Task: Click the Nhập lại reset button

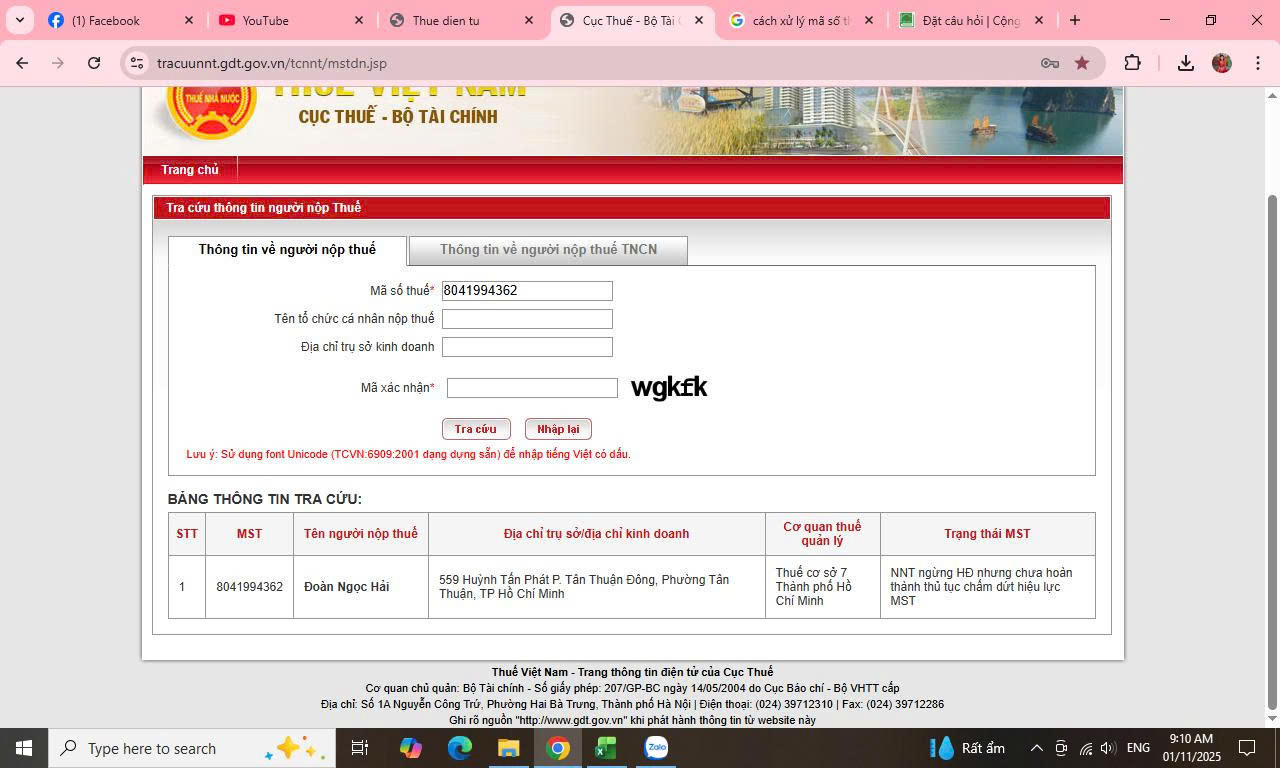Action: (558, 429)
